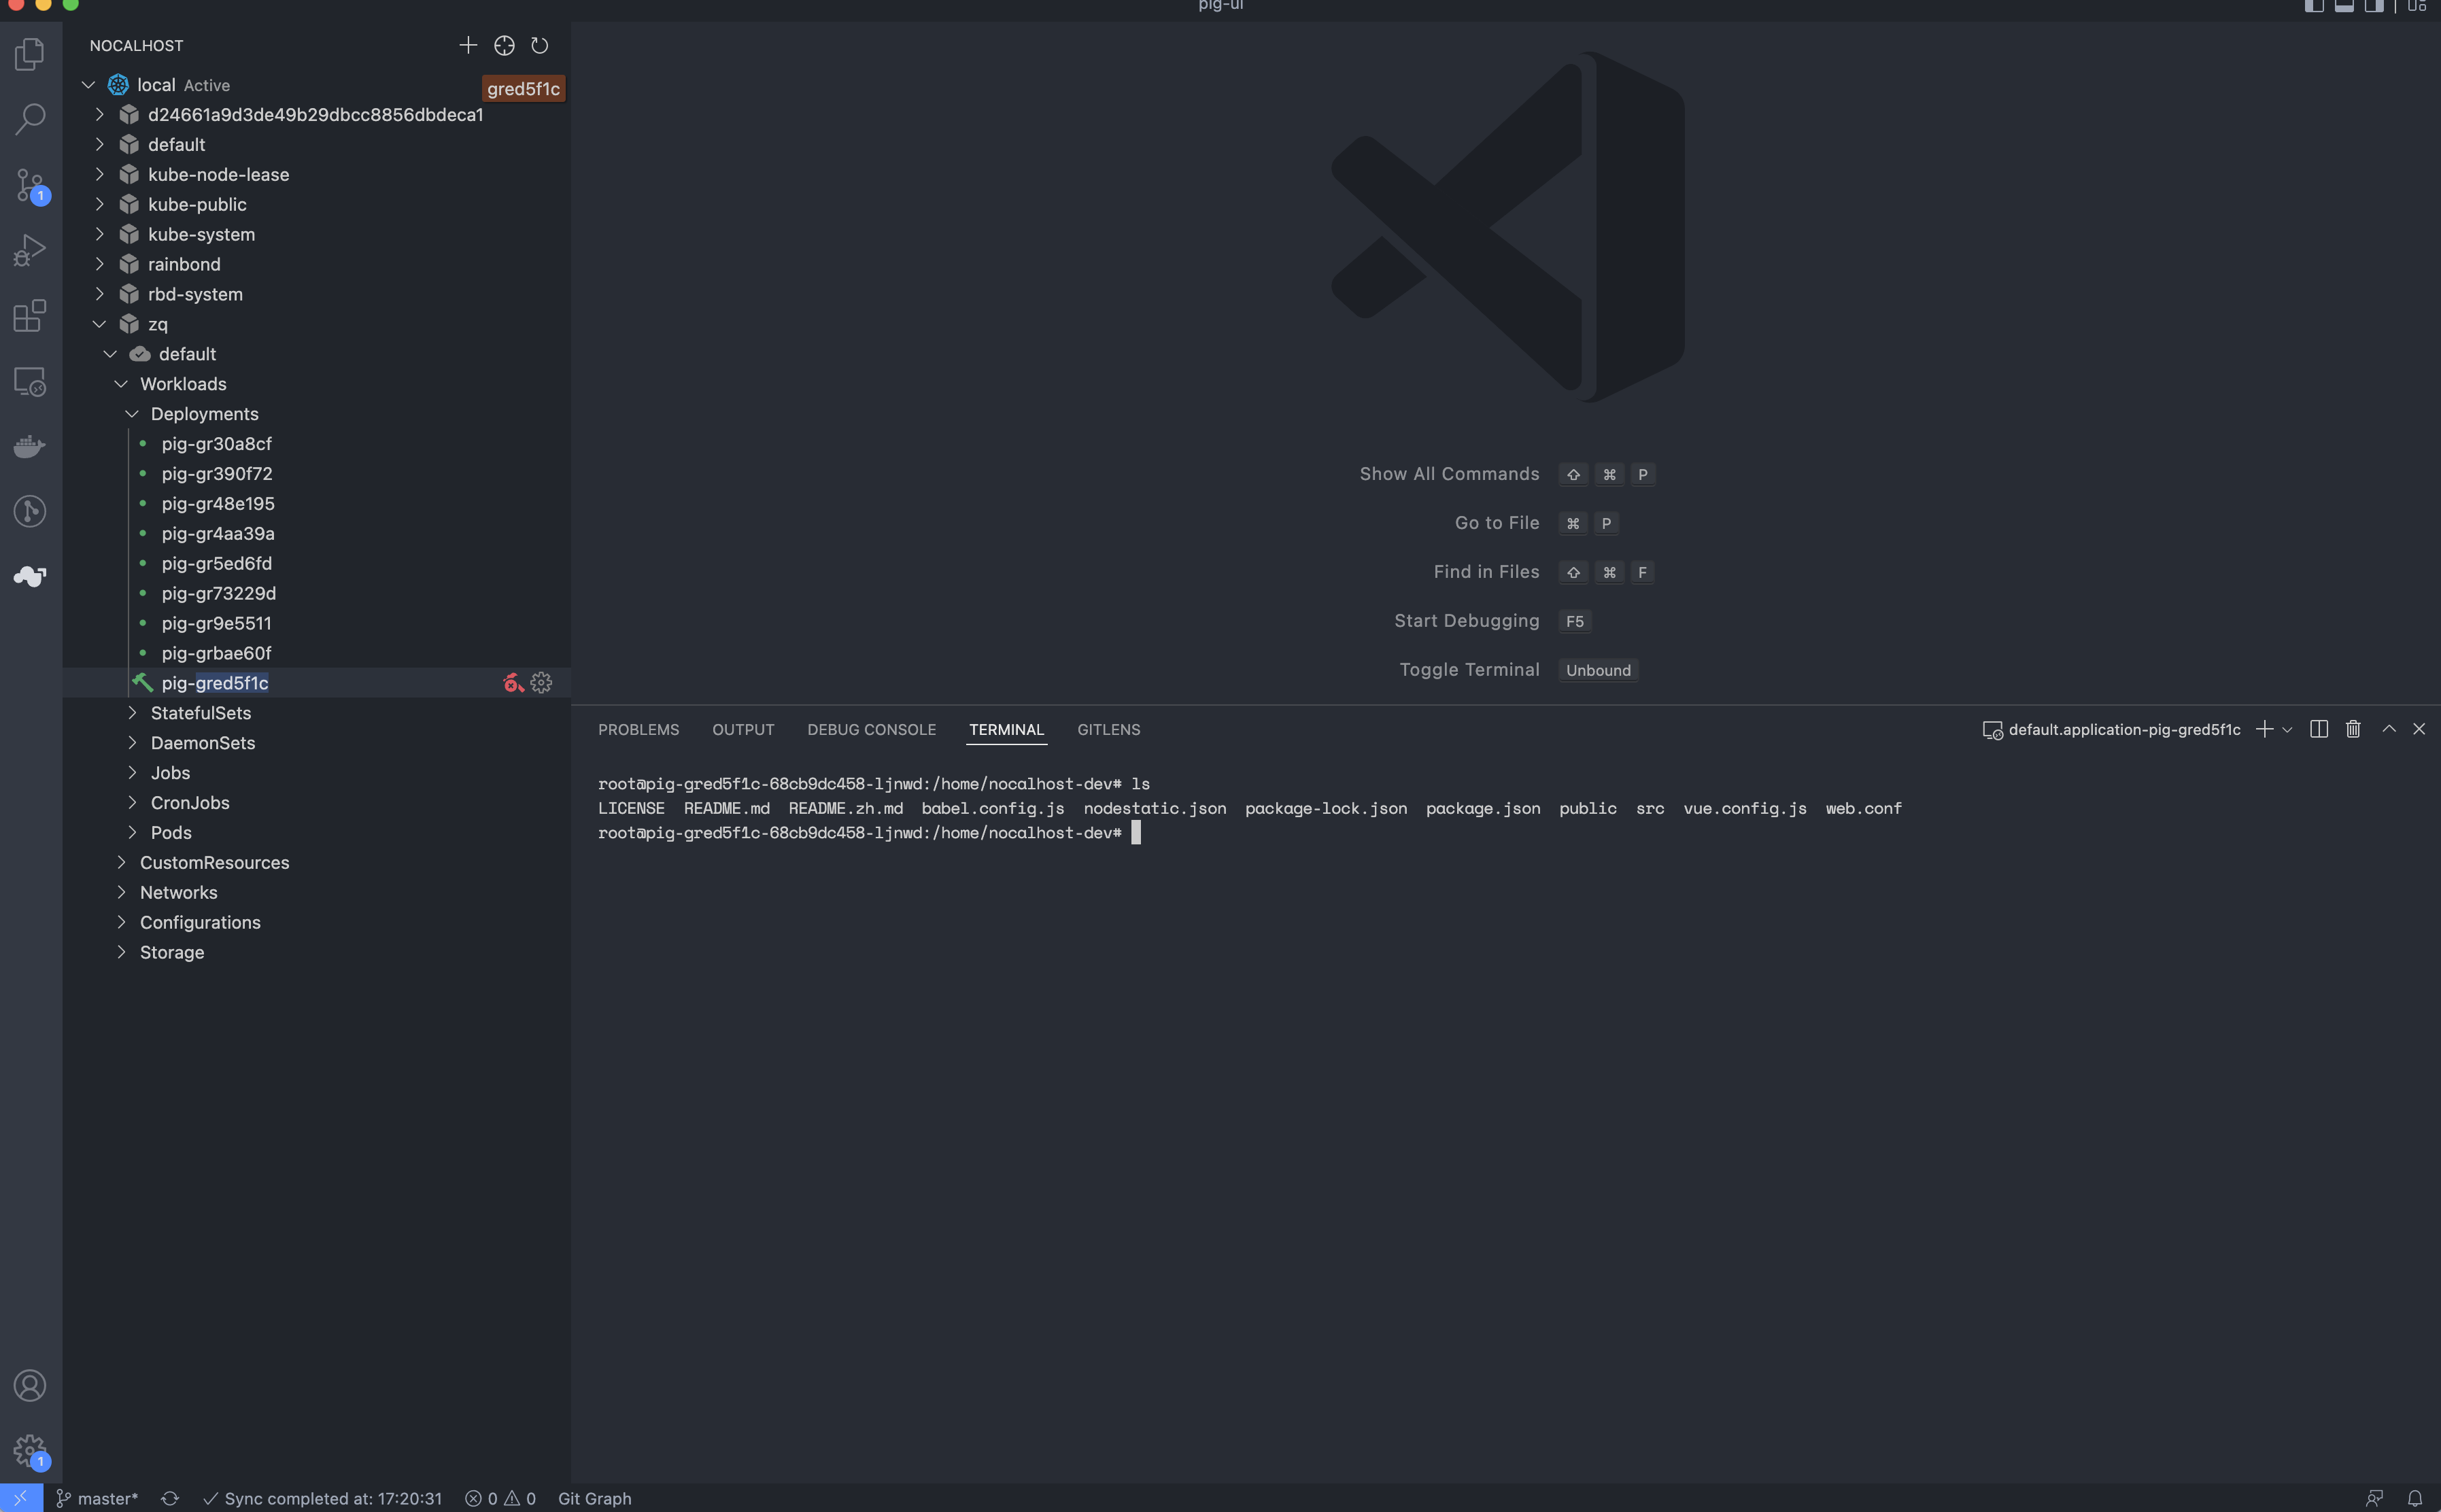Click the Nocalhost locate target icon
Image resolution: width=2441 pixels, height=1512 pixels.
click(x=504, y=45)
